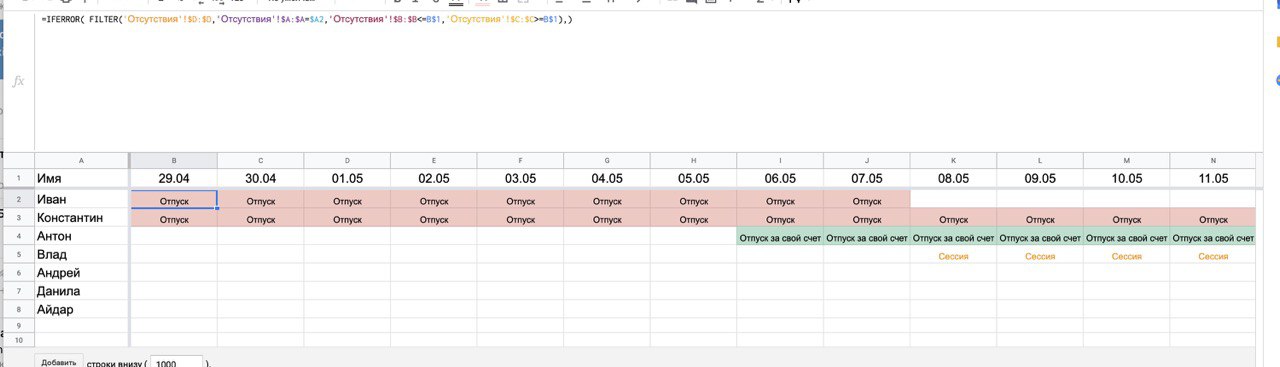Select column M header
1280x367 pixels.
[x=1126, y=161]
